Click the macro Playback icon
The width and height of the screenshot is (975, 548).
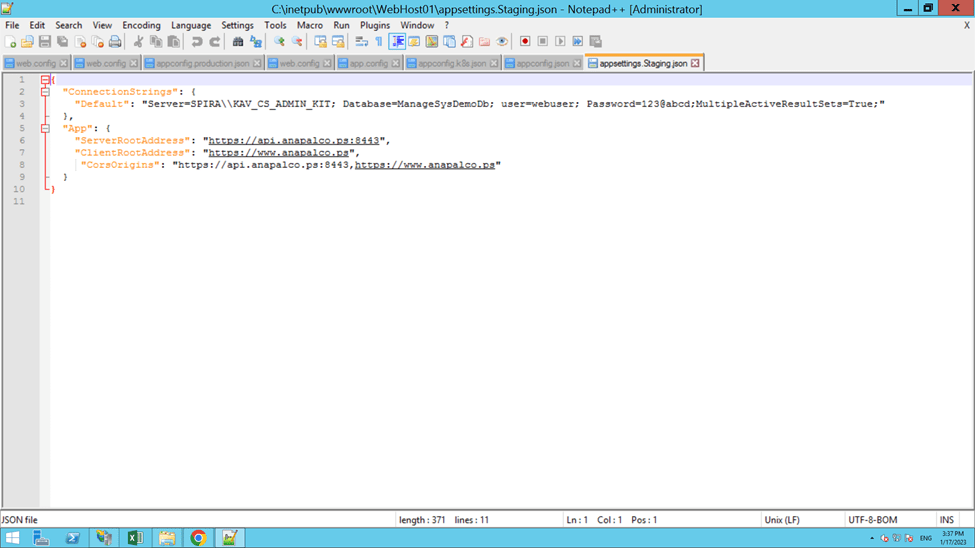point(560,42)
